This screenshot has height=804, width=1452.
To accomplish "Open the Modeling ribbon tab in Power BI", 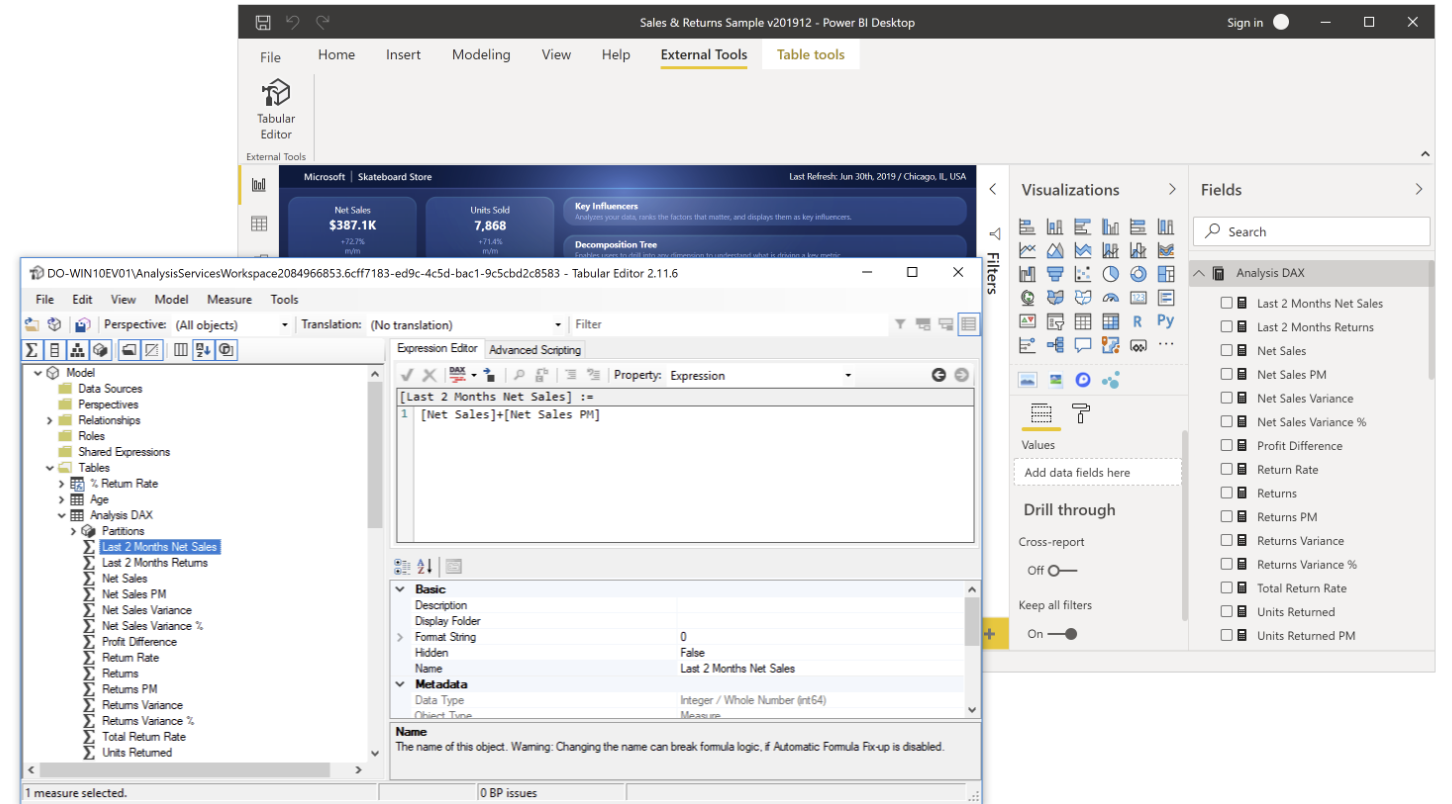I will coord(481,55).
